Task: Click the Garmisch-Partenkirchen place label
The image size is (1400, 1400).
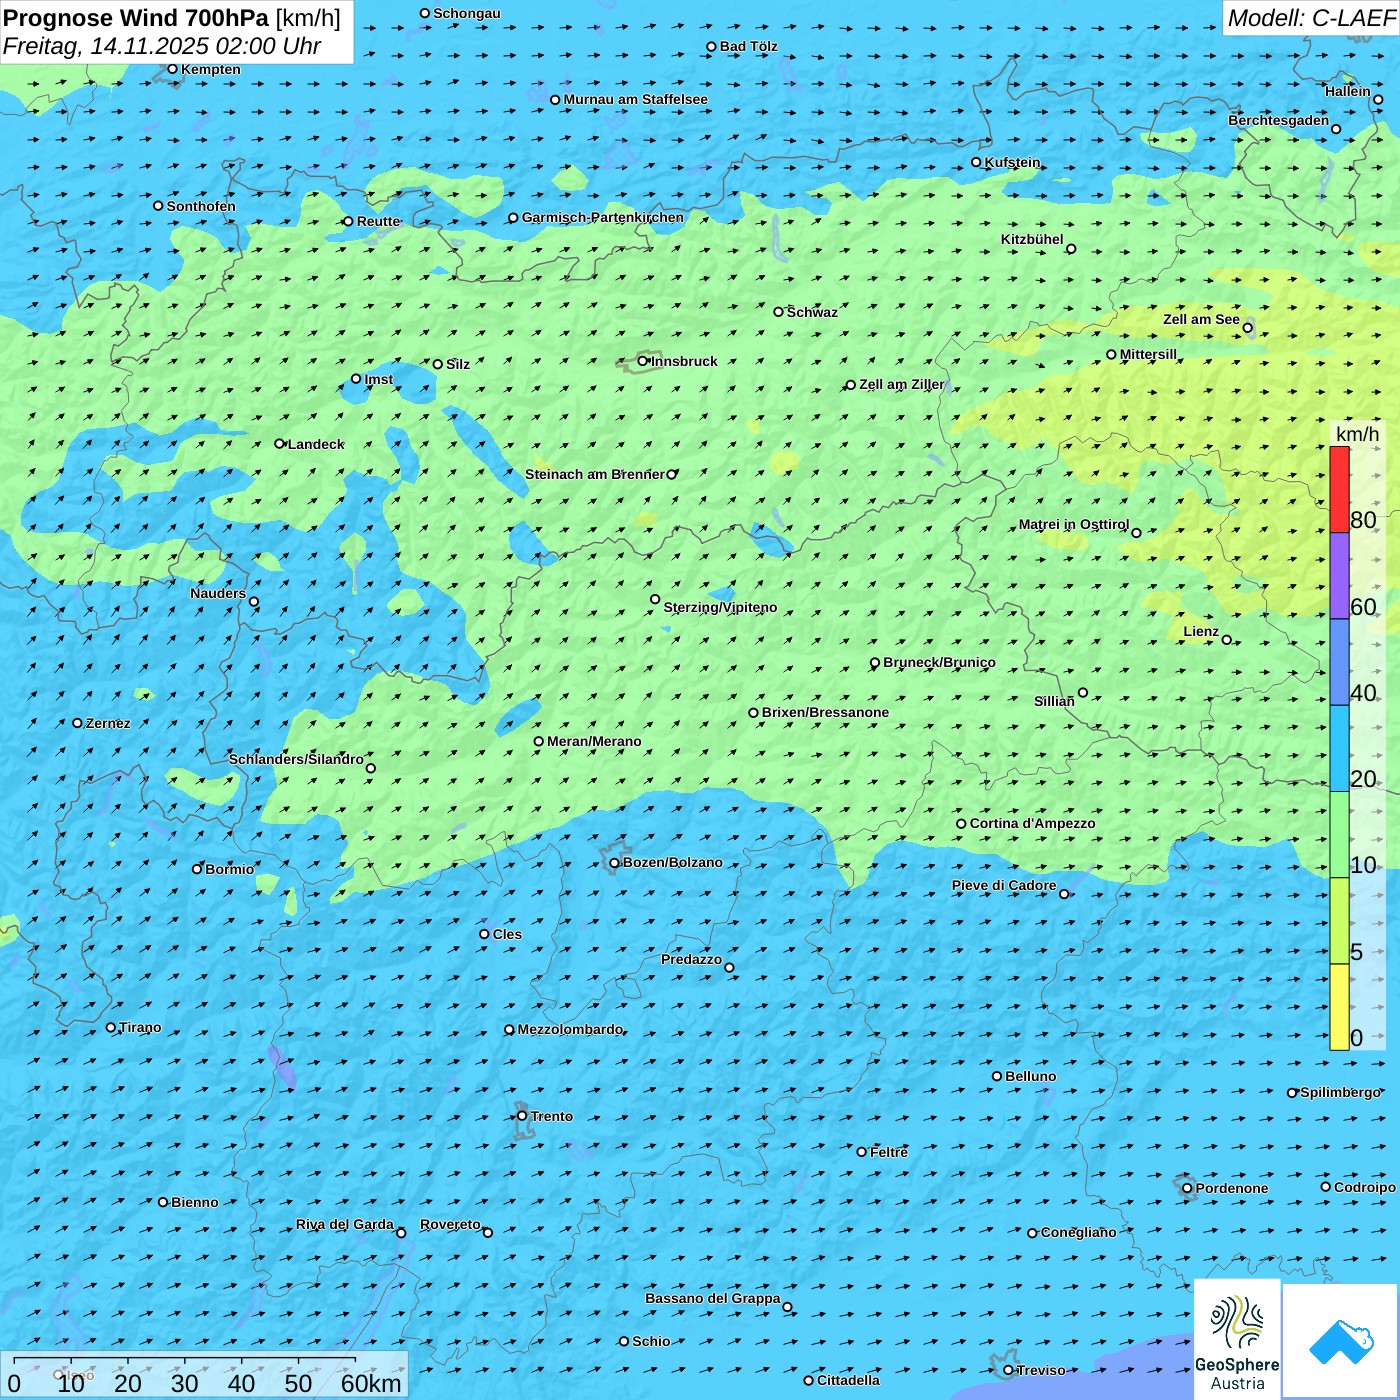Action: (603, 218)
